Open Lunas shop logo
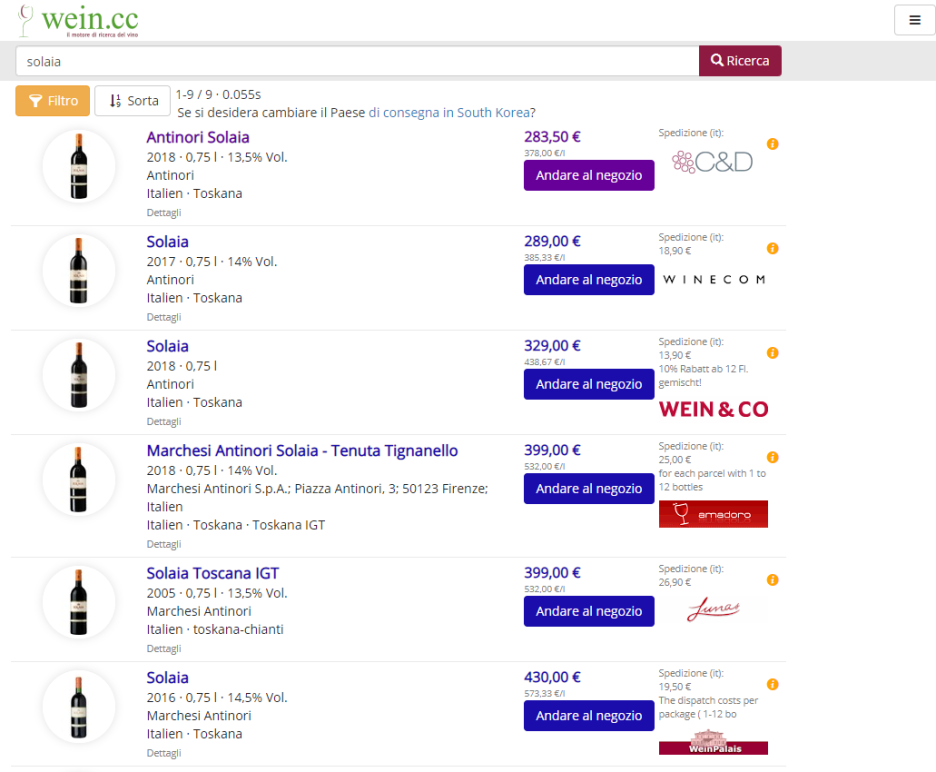Screen dimensions: 936x772 point(713,609)
